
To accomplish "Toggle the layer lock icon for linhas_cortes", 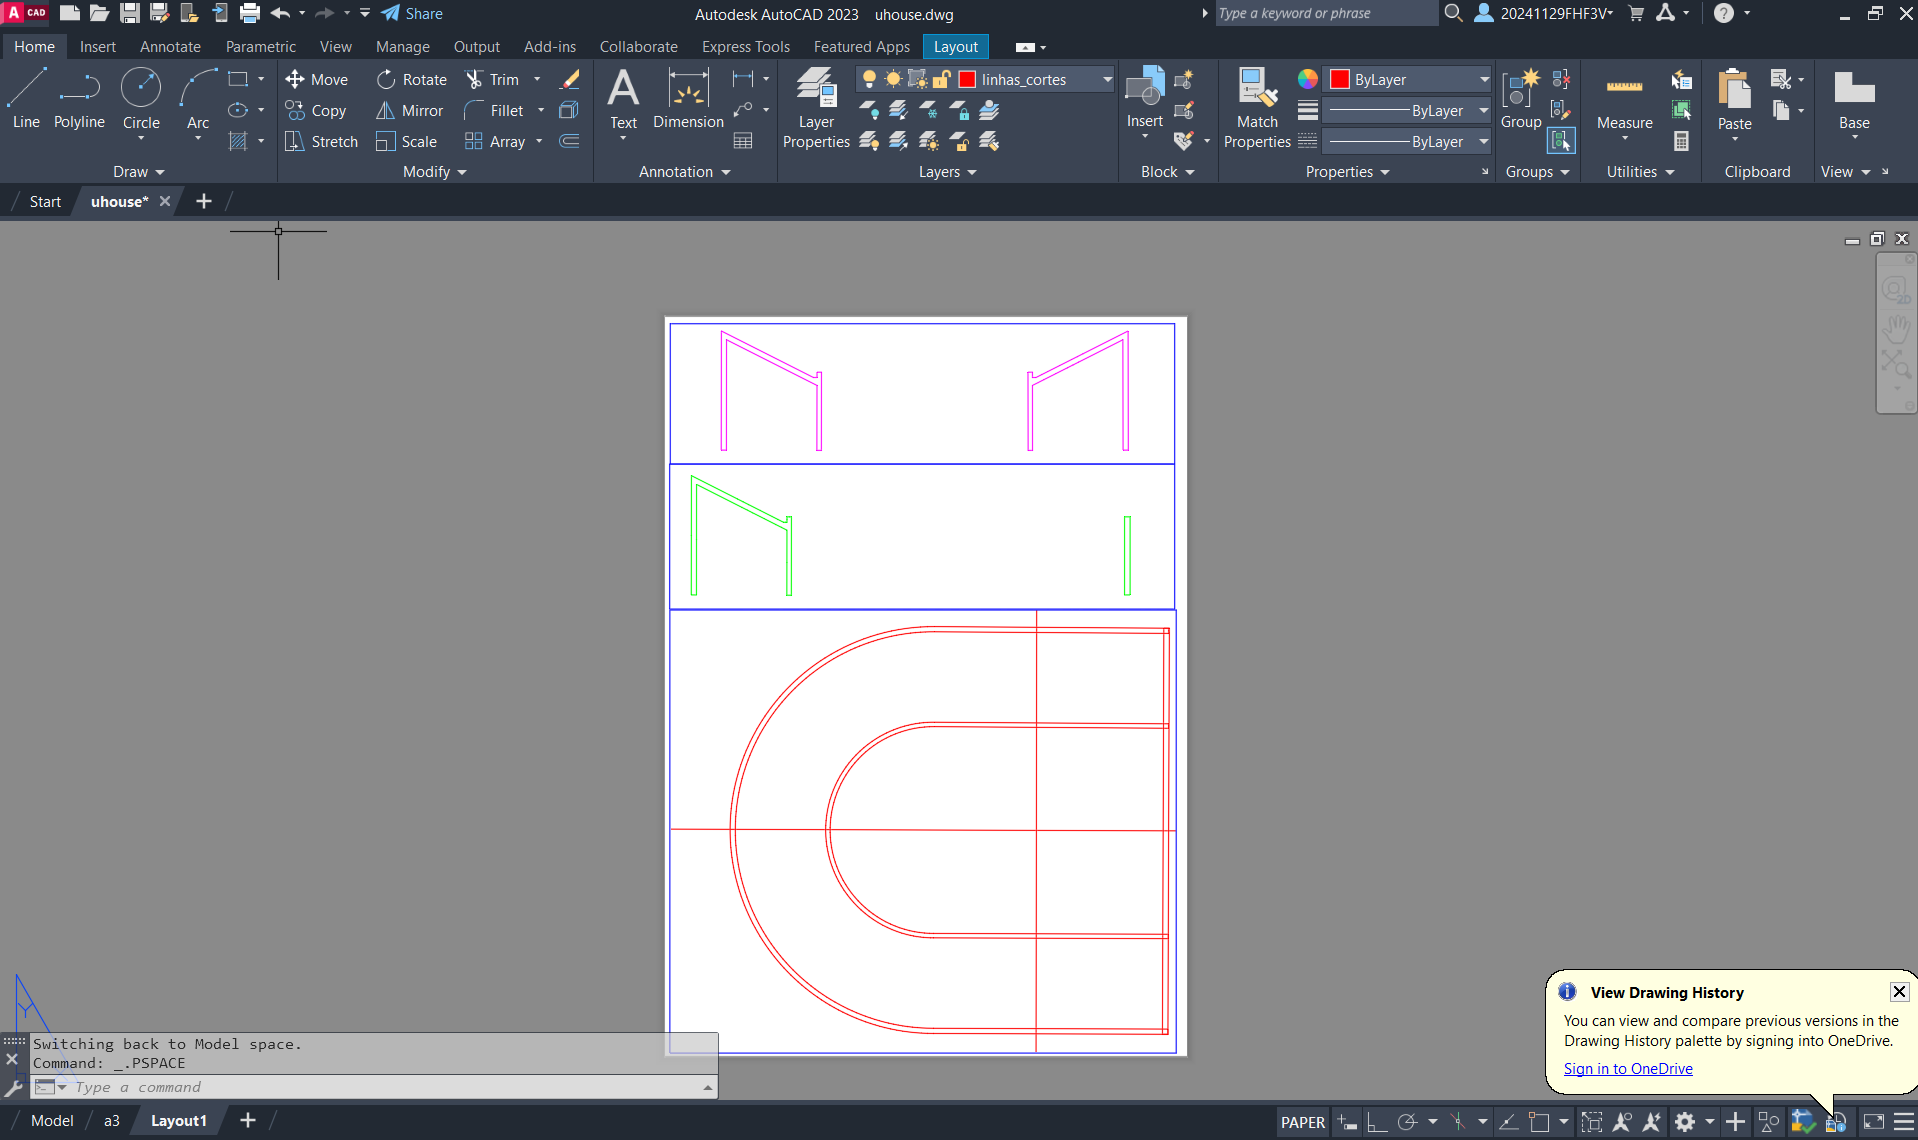I will 941,80.
